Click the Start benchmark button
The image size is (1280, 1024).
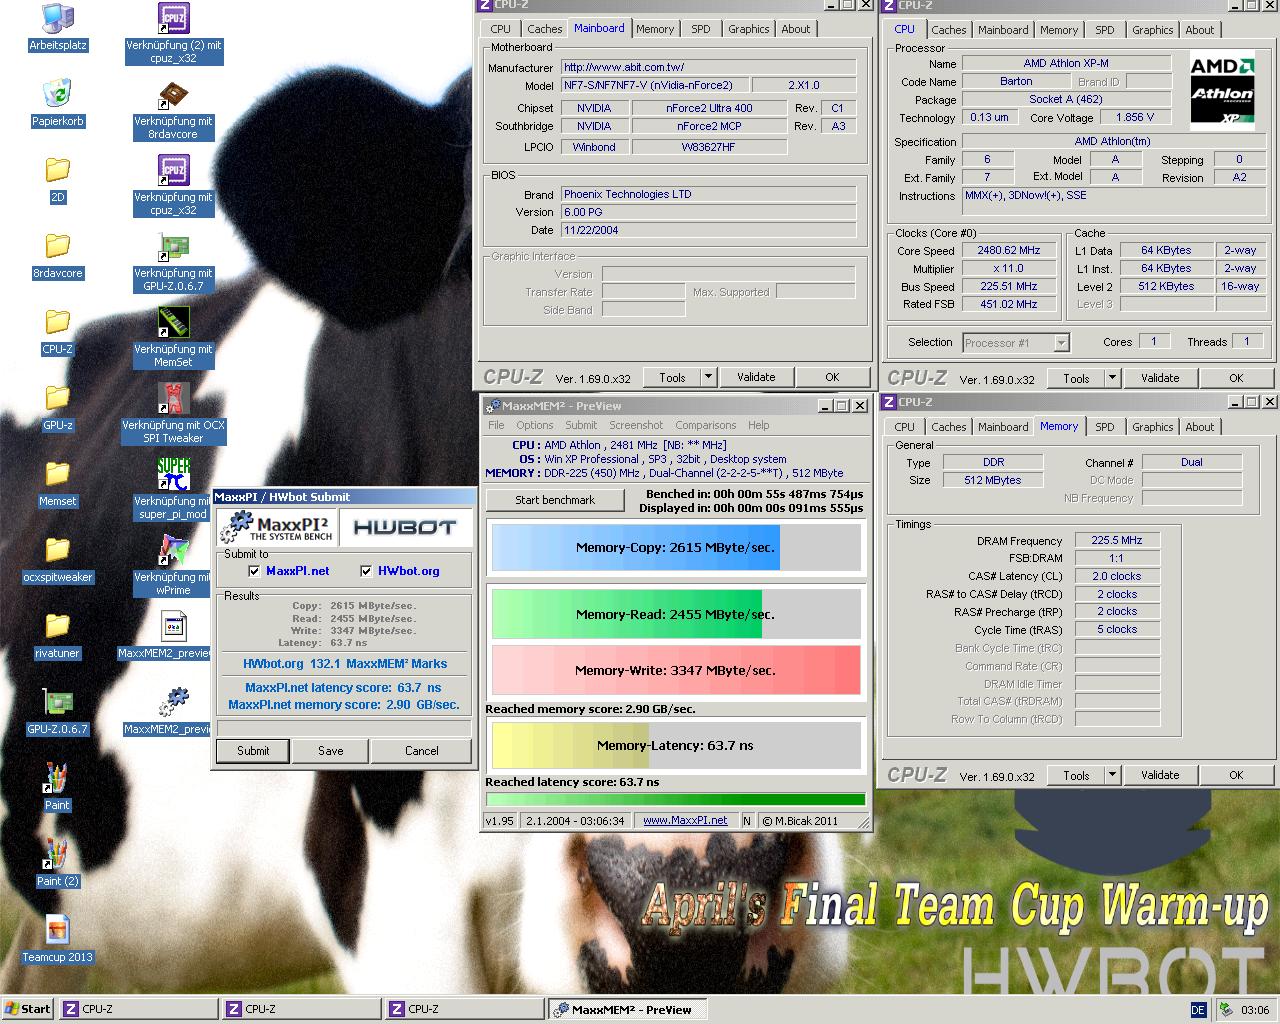coord(555,500)
